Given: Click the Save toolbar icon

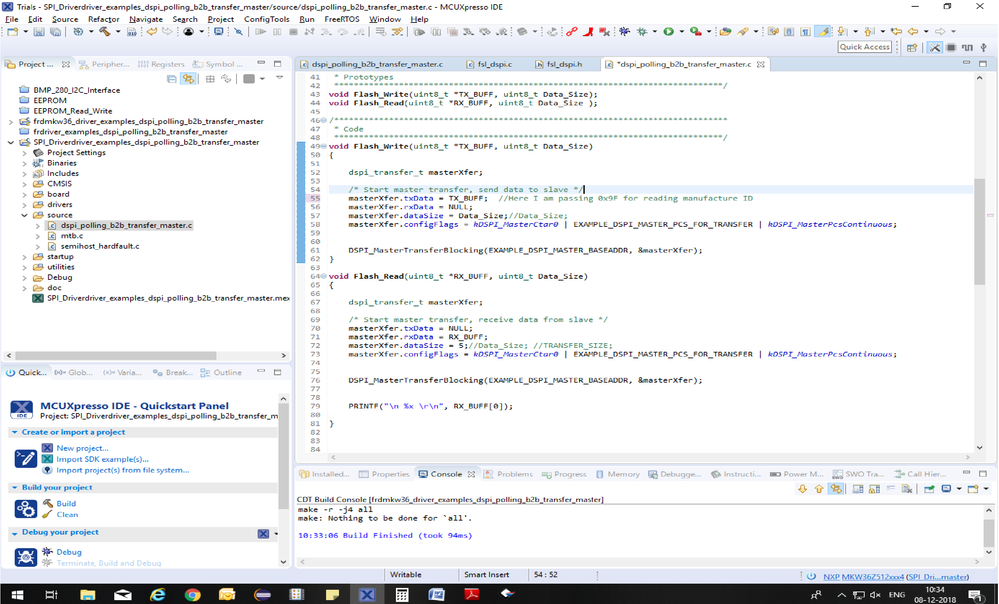Looking at the screenshot, I should click(37, 31).
